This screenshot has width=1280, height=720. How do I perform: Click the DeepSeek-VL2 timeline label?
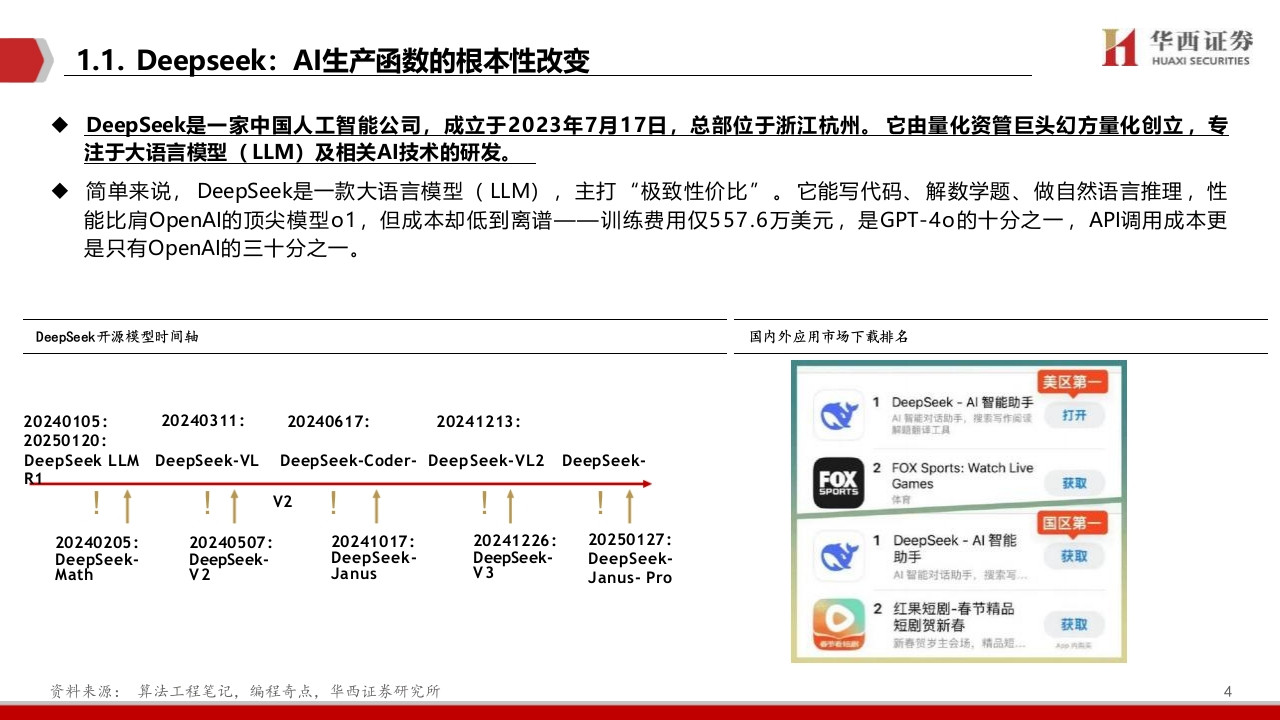pos(486,461)
